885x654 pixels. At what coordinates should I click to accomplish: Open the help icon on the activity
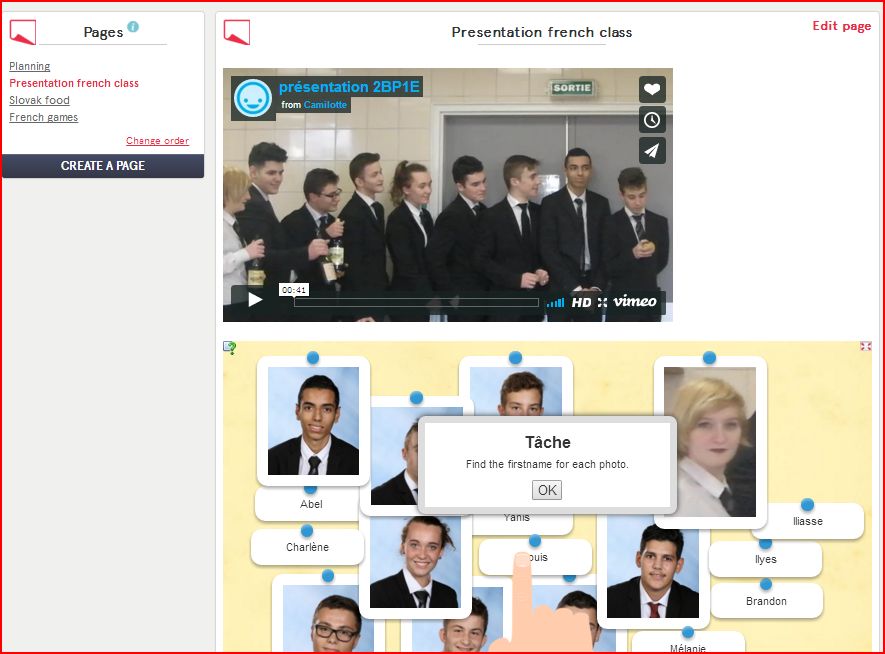[229, 348]
